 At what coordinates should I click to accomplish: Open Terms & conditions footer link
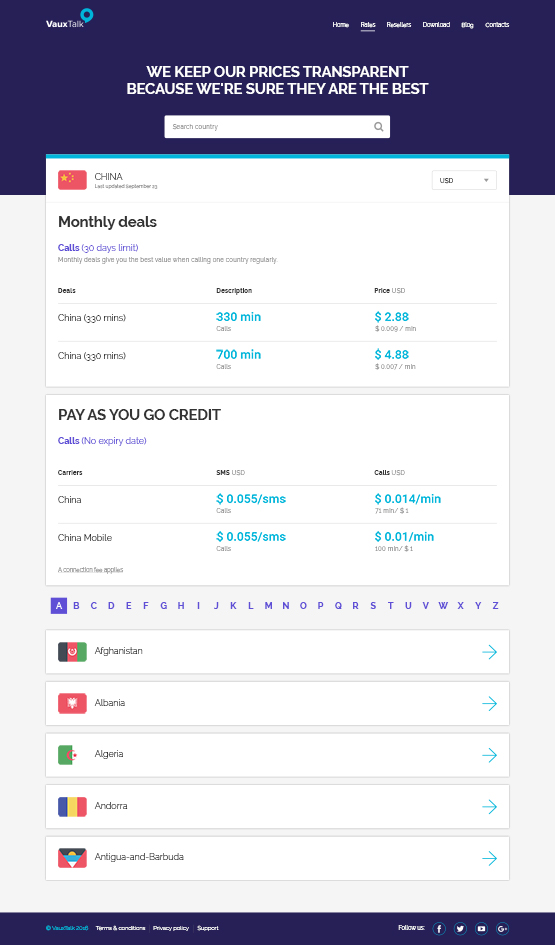pyautogui.click(x=121, y=928)
